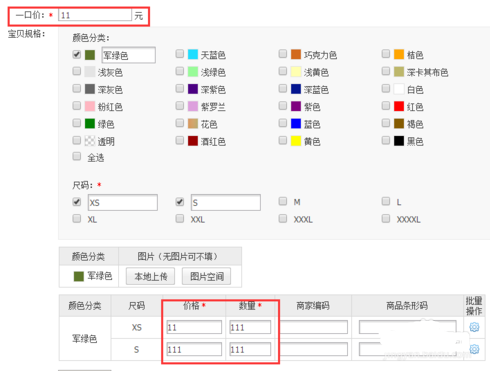Click the 蓝色 color swatch
This screenshot has height=371, width=490.
click(x=296, y=124)
